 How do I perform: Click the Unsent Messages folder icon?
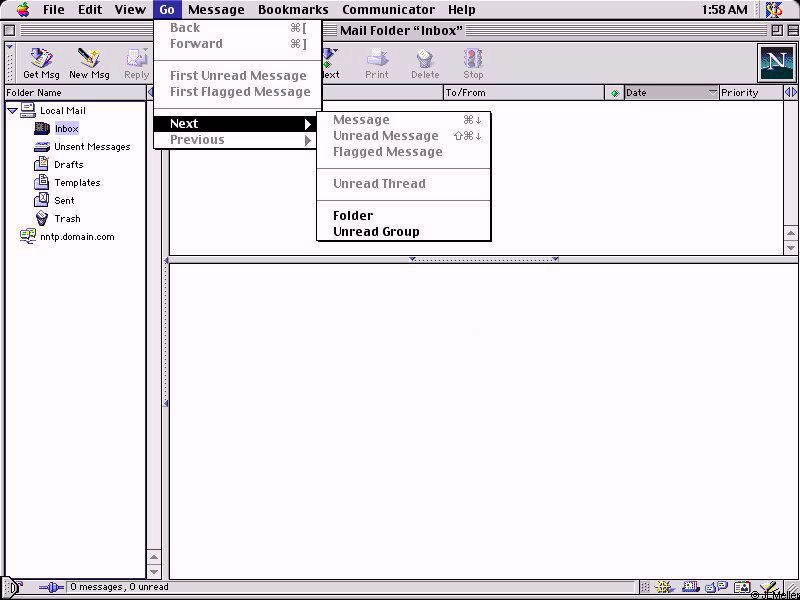point(42,146)
